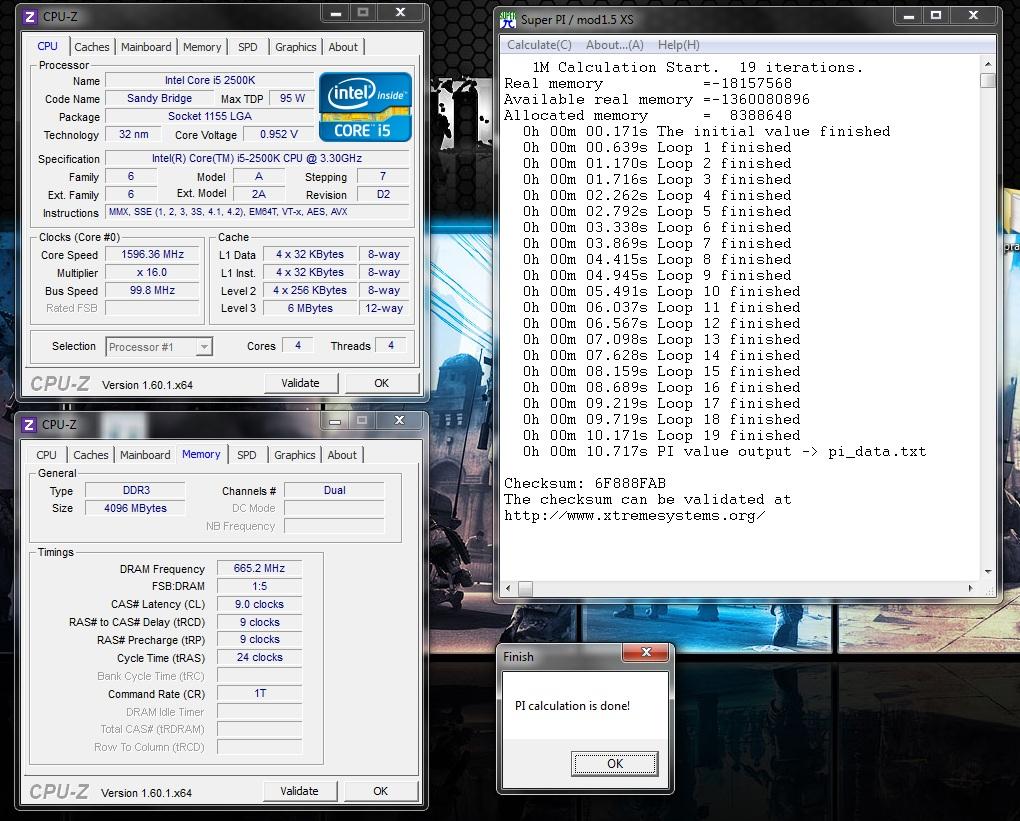
Task: Minimize the Super PI window
Action: pyautogui.click(x=909, y=16)
